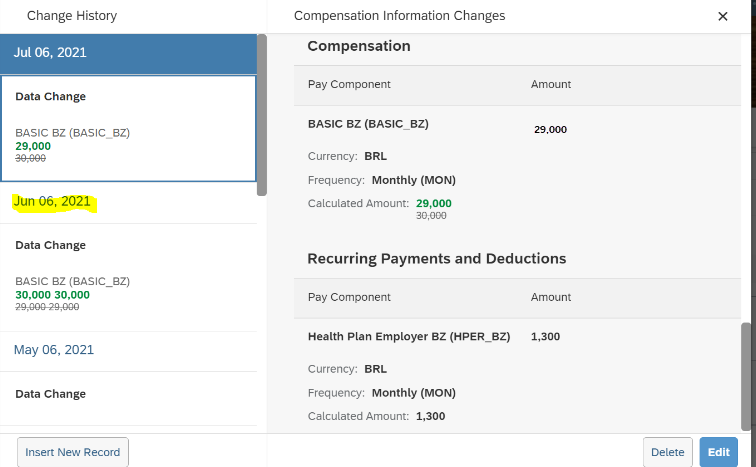The height and width of the screenshot is (467, 756).
Task: Click the calculated amount 29,000 in green
Action: click(x=433, y=203)
